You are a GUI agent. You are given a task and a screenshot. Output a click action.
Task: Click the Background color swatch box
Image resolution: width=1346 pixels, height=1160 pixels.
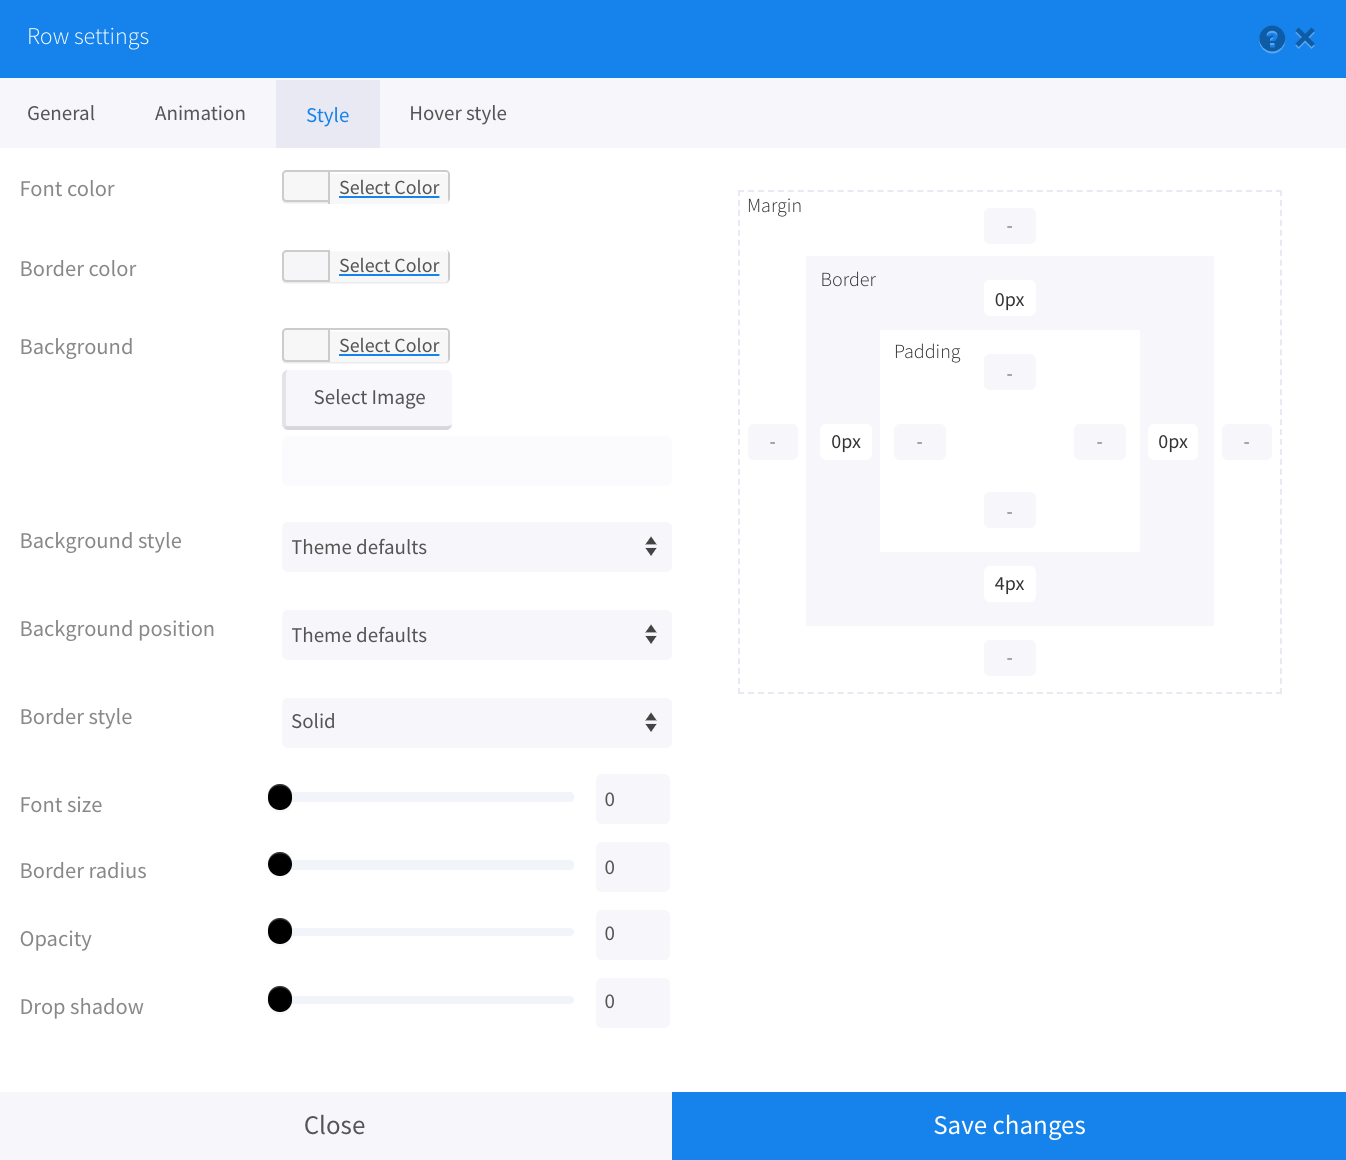pos(306,345)
